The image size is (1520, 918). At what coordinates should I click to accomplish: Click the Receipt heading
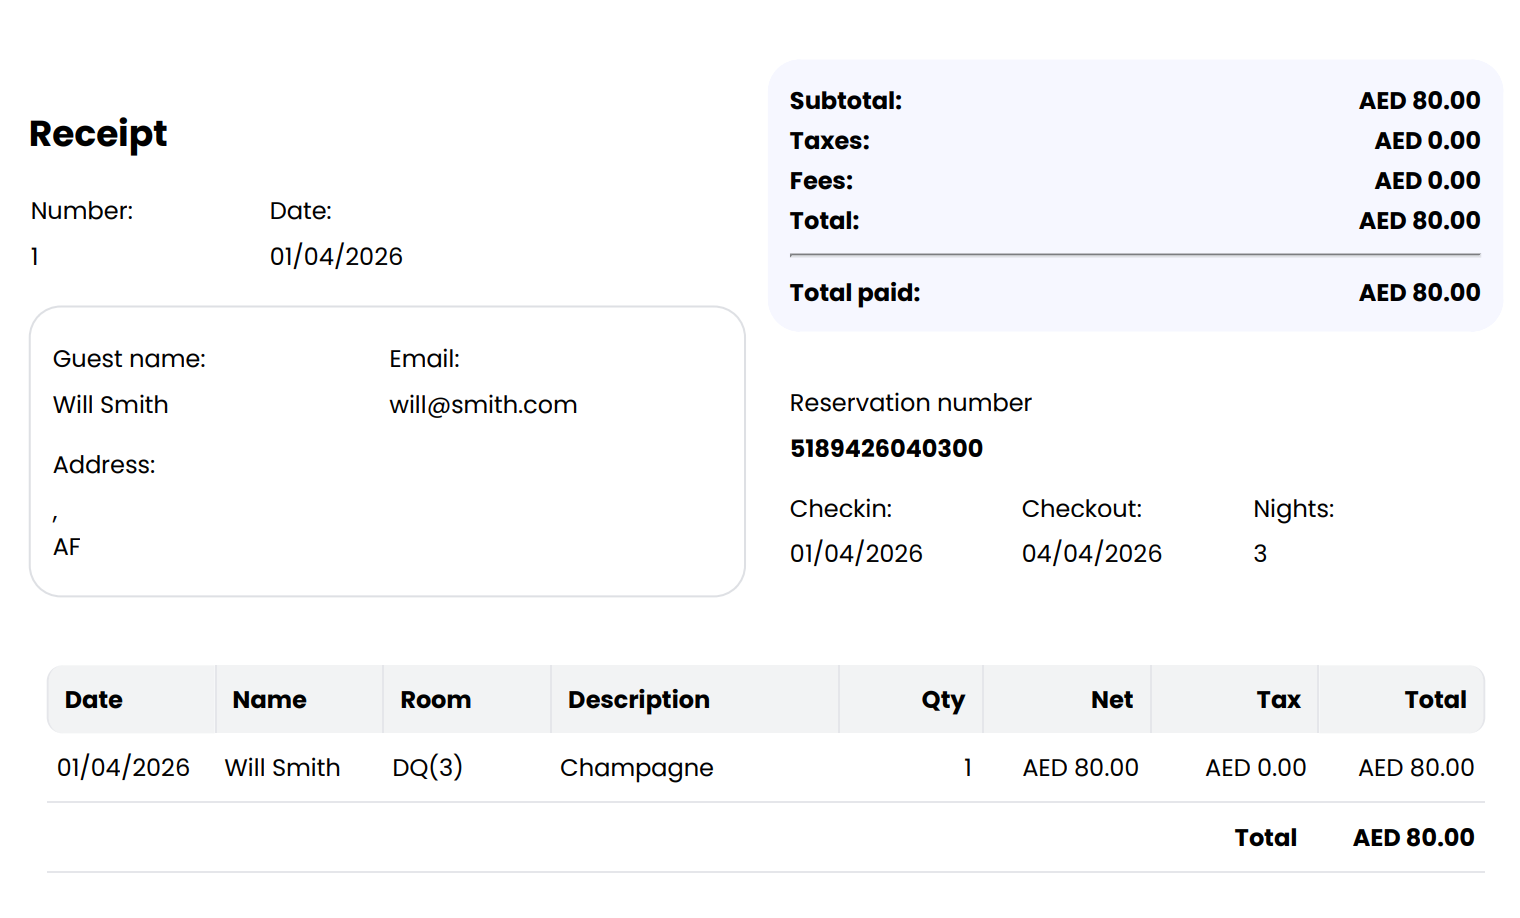[98, 134]
